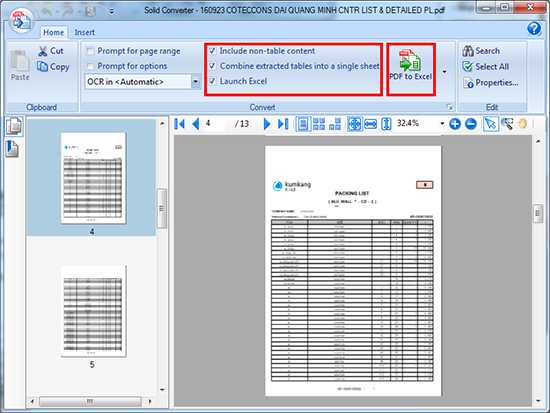Select the page 5 thumbnail

[93, 312]
